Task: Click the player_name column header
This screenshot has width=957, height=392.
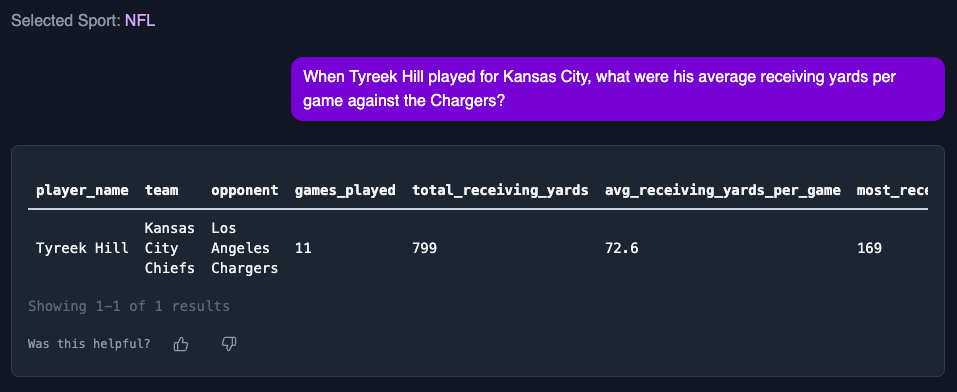Action: 82,191
